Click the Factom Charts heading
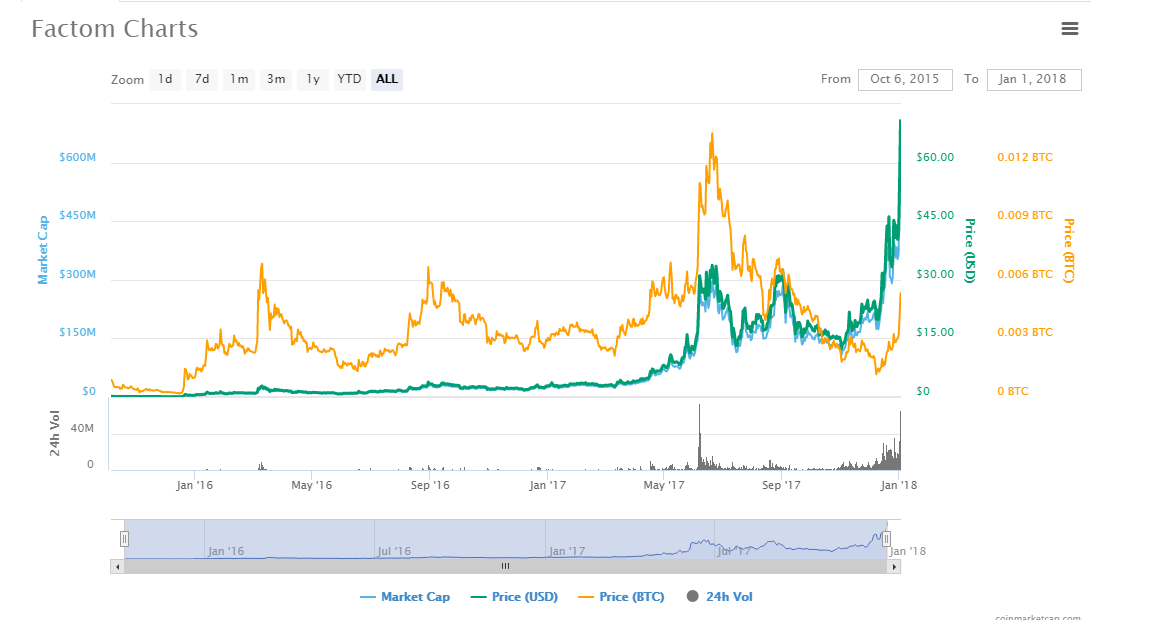The width and height of the screenshot is (1153, 620). pyautogui.click(x=115, y=29)
